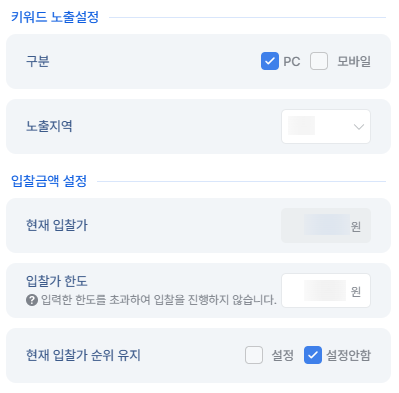Image resolution: width=399 pixels, height=393 pixels.
Task: Click the question mark help icon
Action: tap(32, 300)
